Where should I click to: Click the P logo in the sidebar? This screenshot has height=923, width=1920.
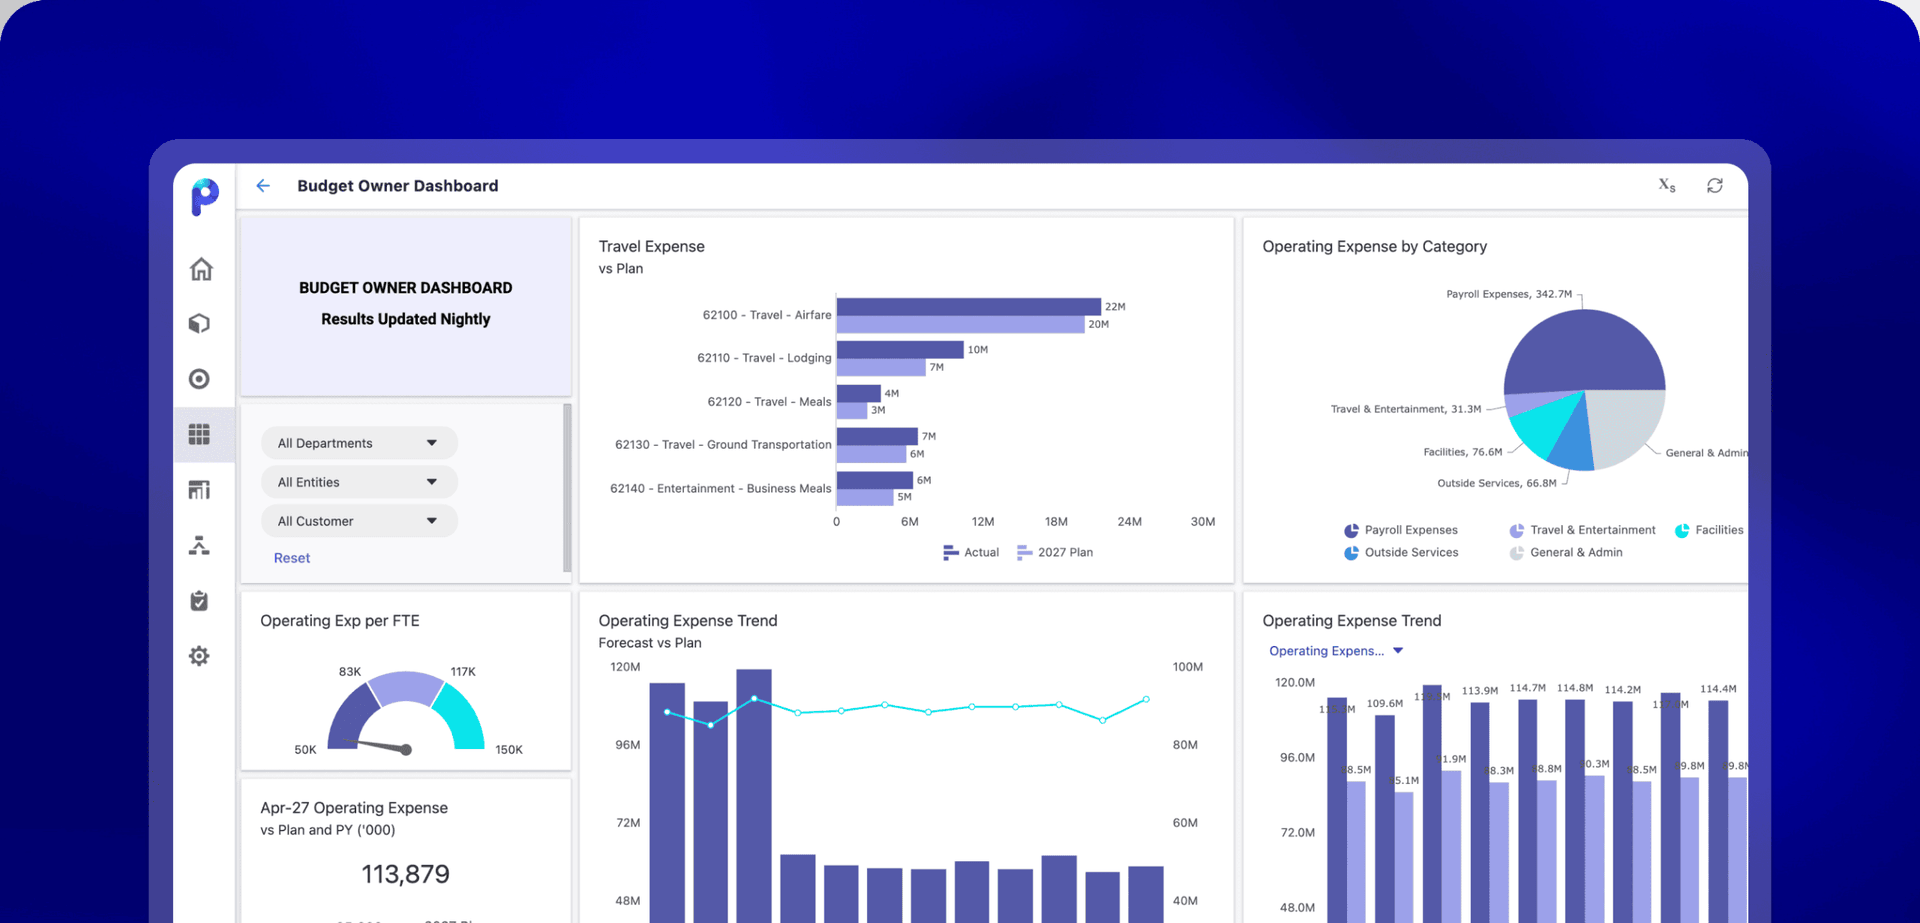(204, 196)
